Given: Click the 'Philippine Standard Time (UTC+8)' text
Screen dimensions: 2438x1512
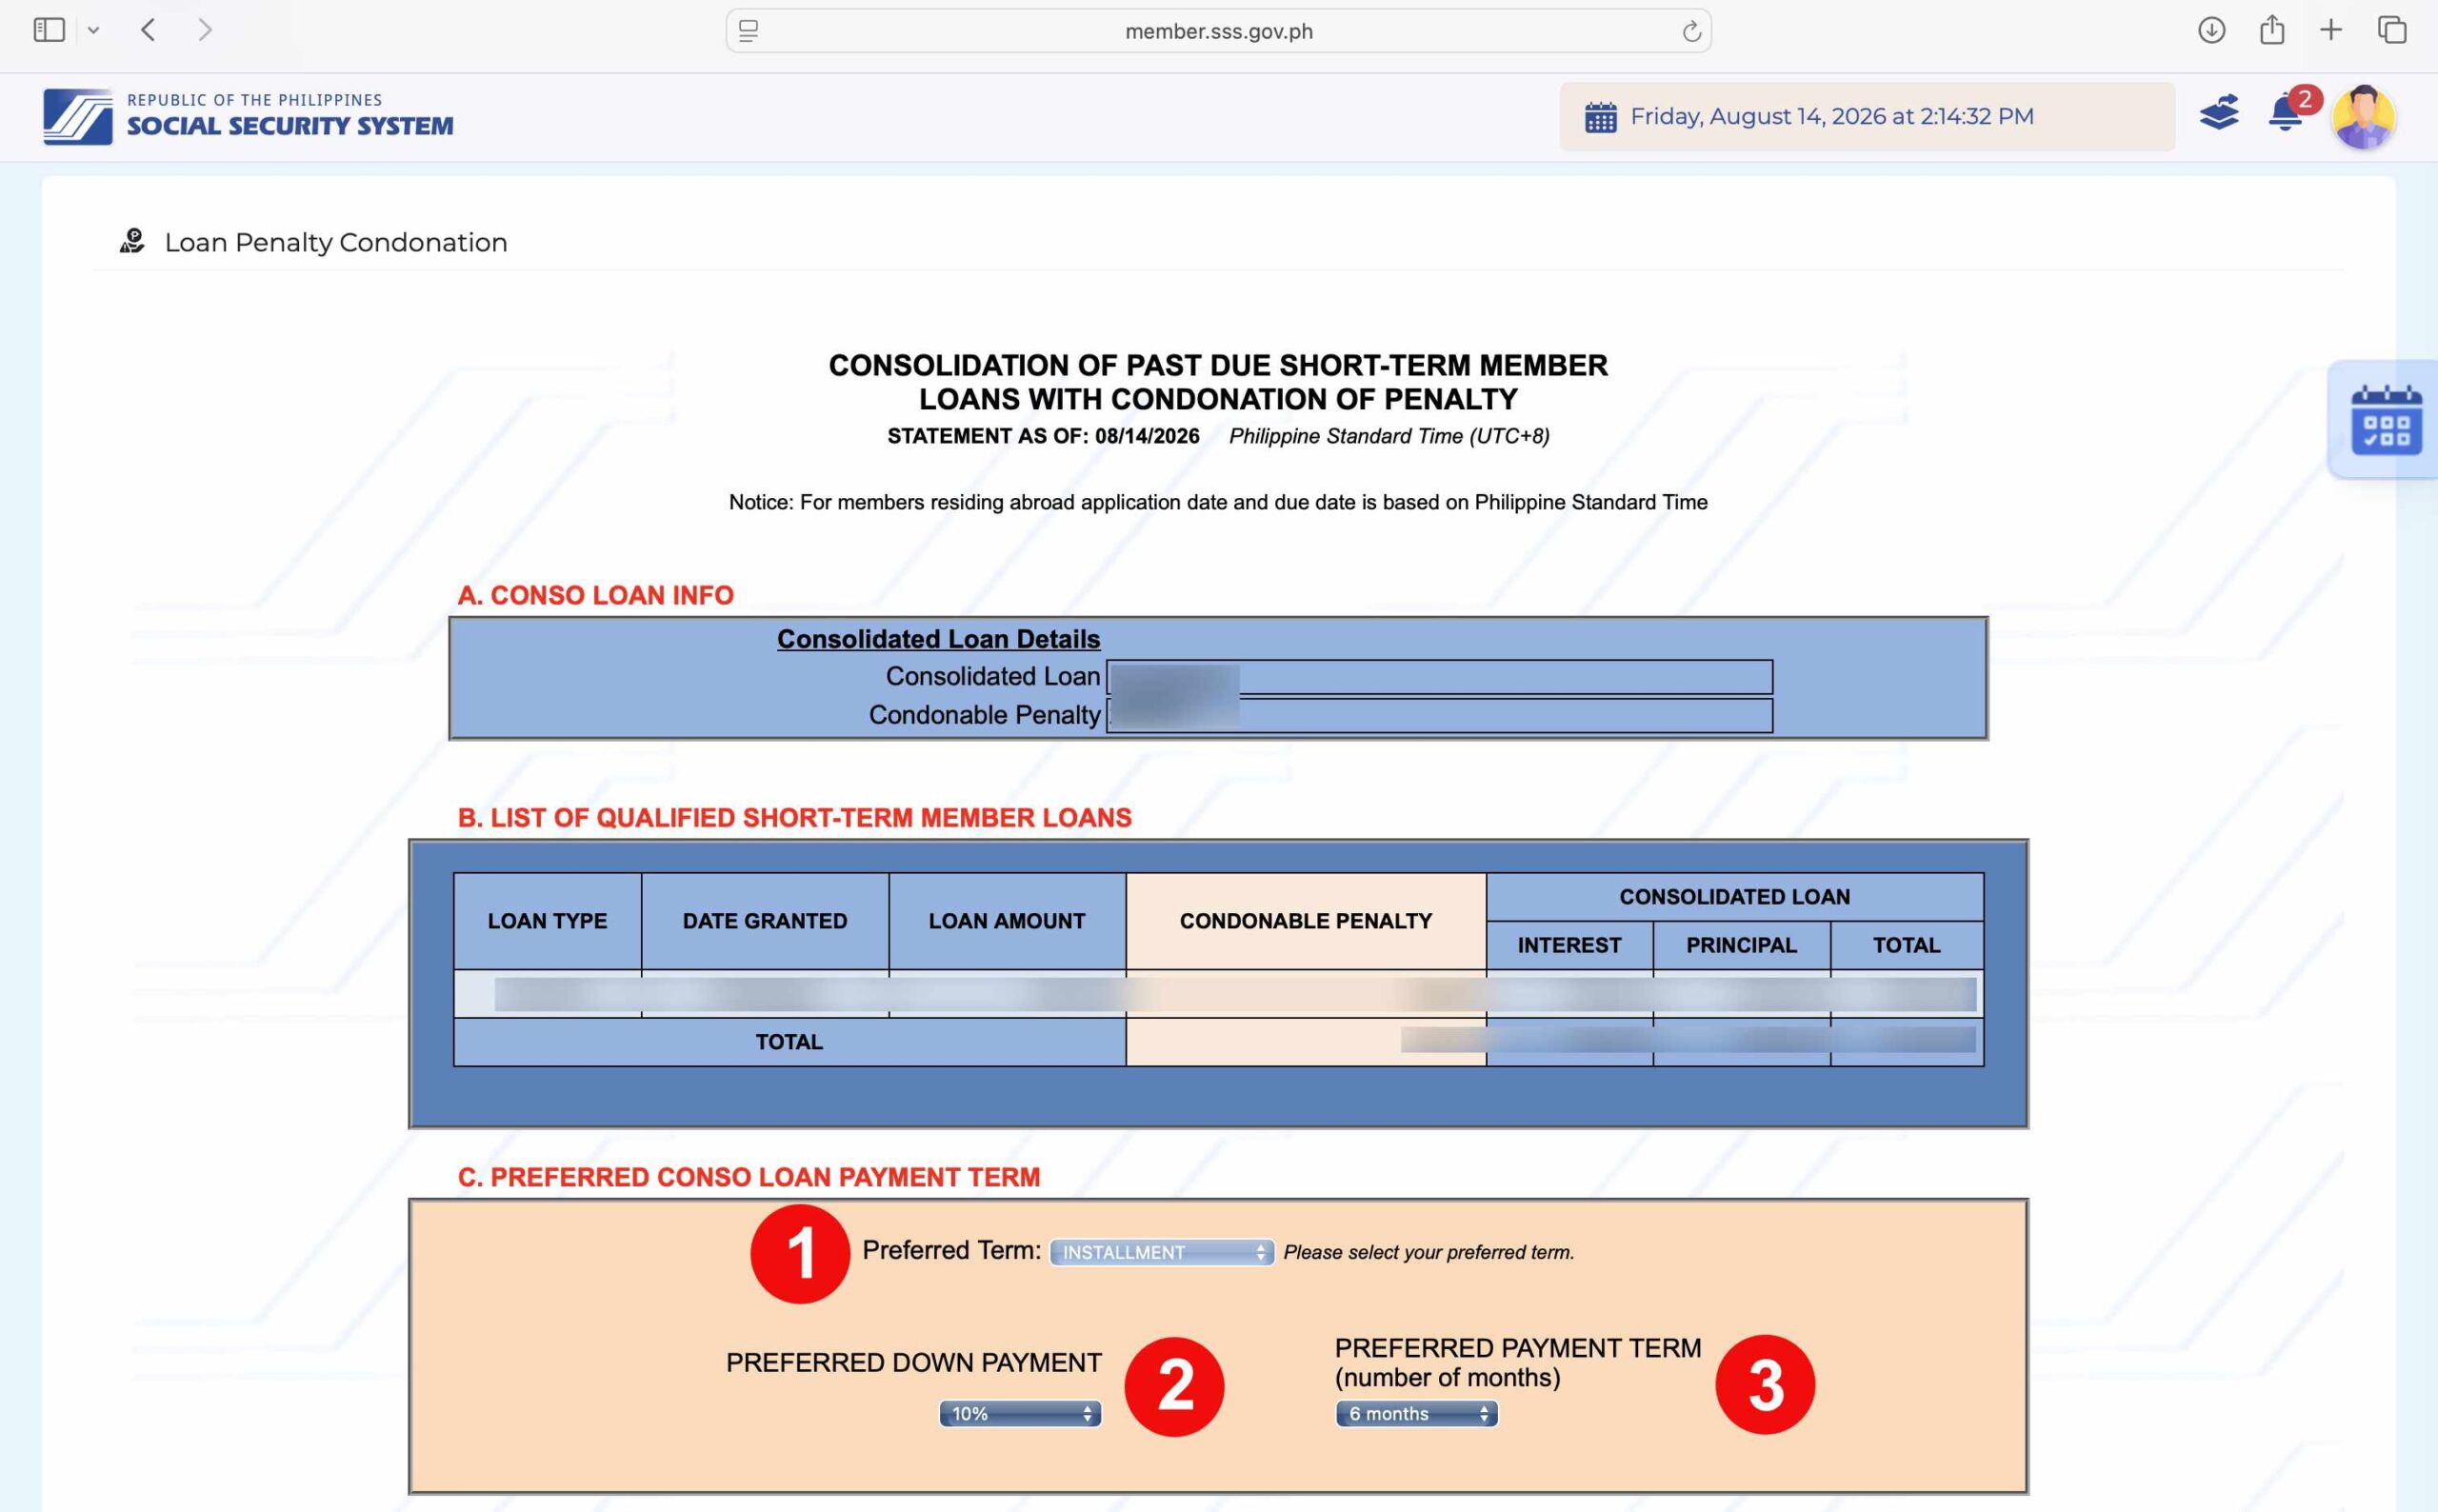Looking at the screenshot, I should point(1389,436).
